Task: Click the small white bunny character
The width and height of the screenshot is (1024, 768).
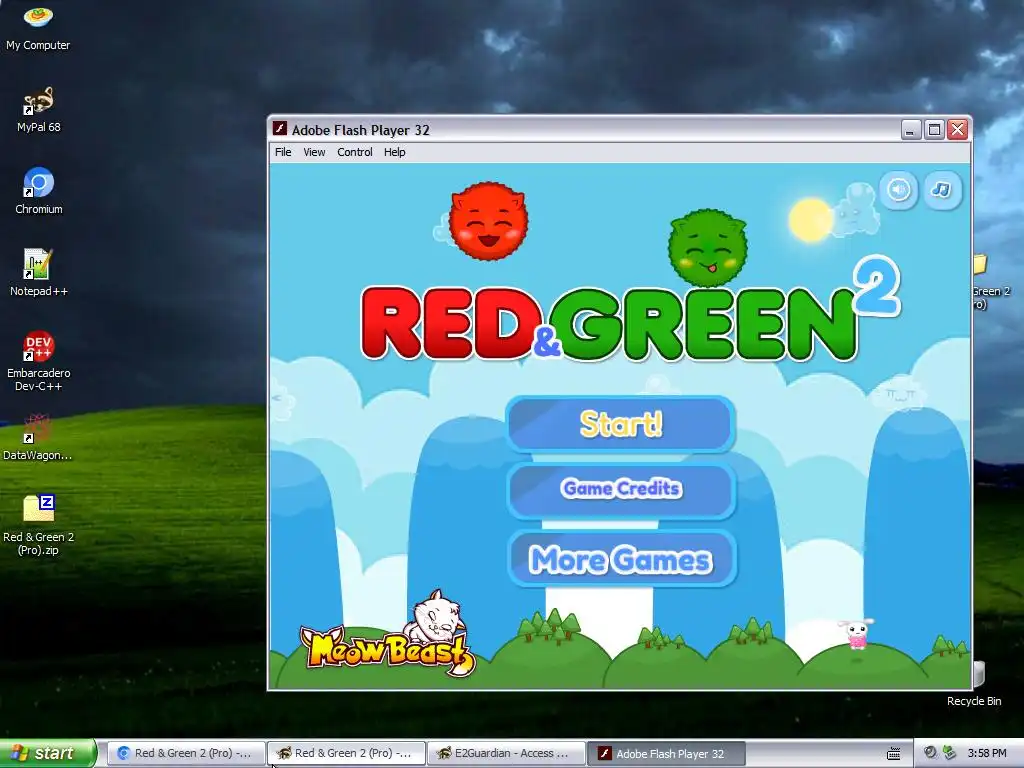Action: [x=856, y=633]
